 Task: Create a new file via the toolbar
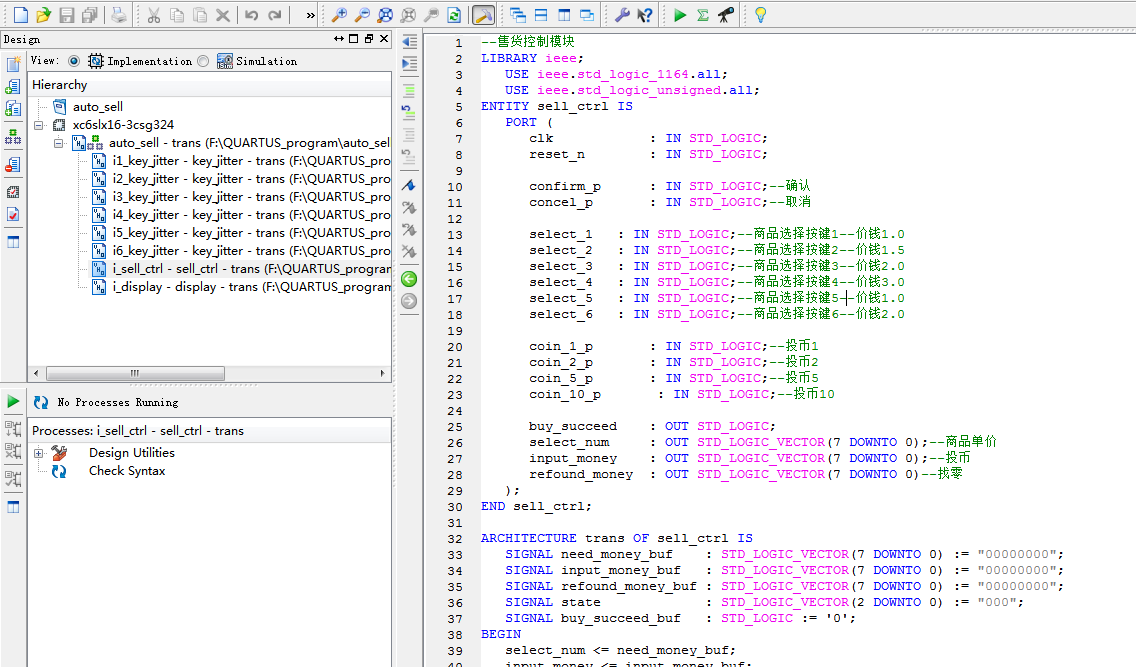click(x=21, y=14)
